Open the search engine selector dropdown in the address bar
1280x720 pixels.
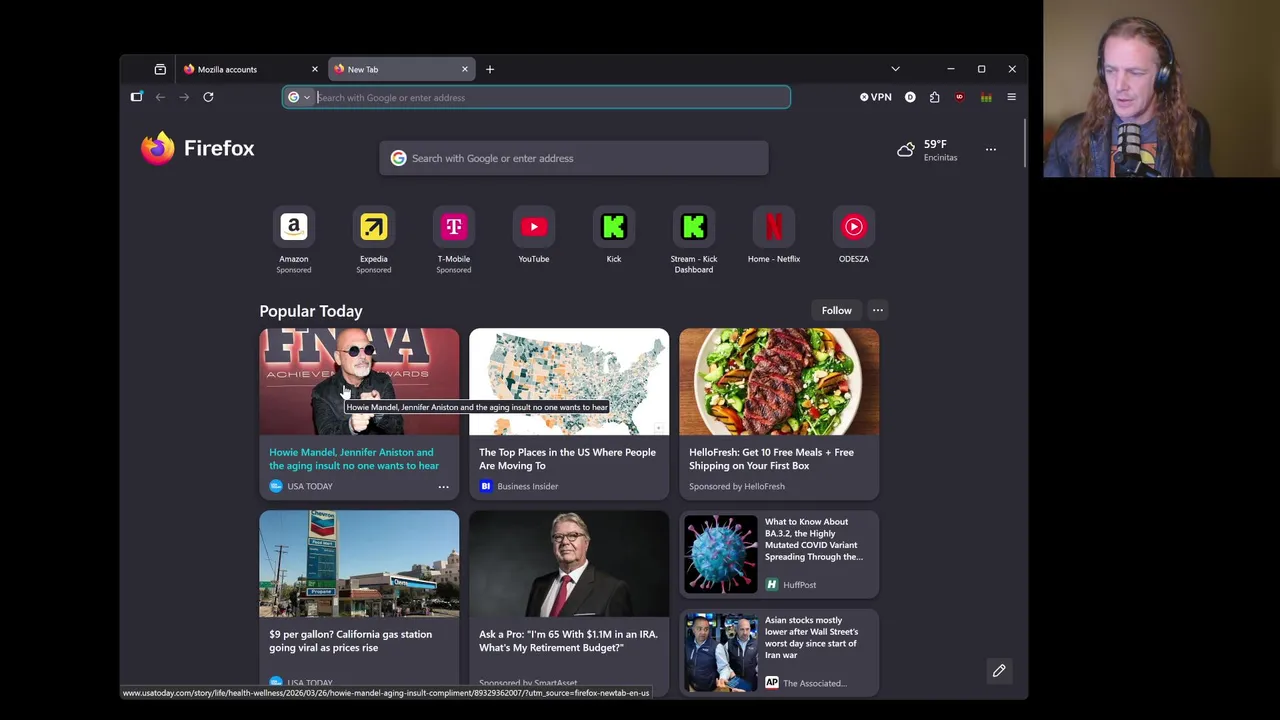coord(299,97)
